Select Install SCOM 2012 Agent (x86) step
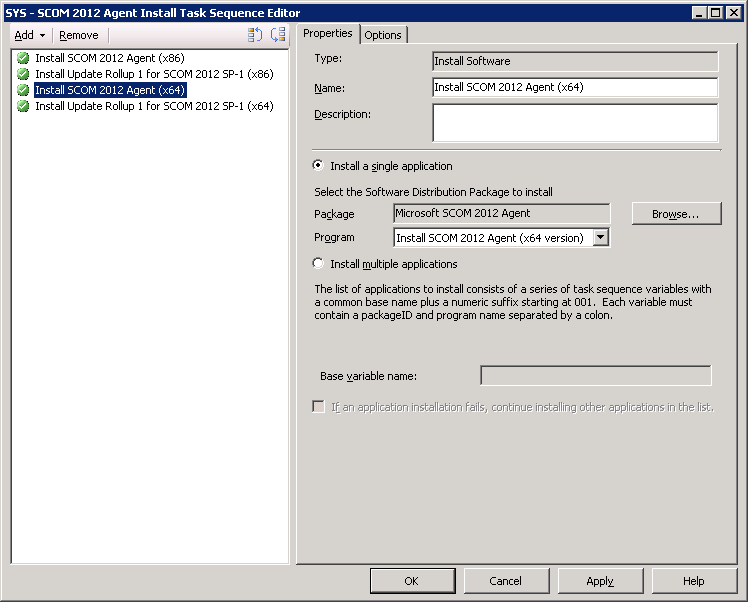Image resolution: width=748 pixels, height=602 pixels. coord(109,58)
